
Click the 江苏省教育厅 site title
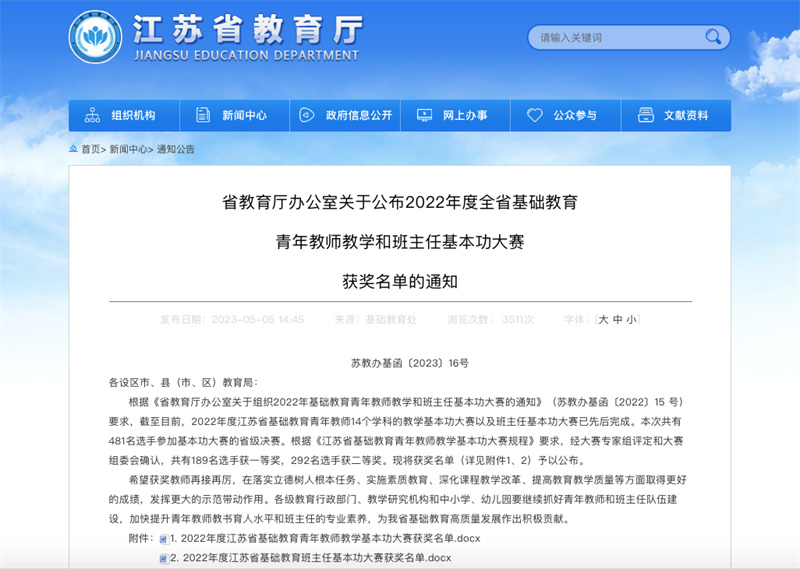(x=247, y=30)
